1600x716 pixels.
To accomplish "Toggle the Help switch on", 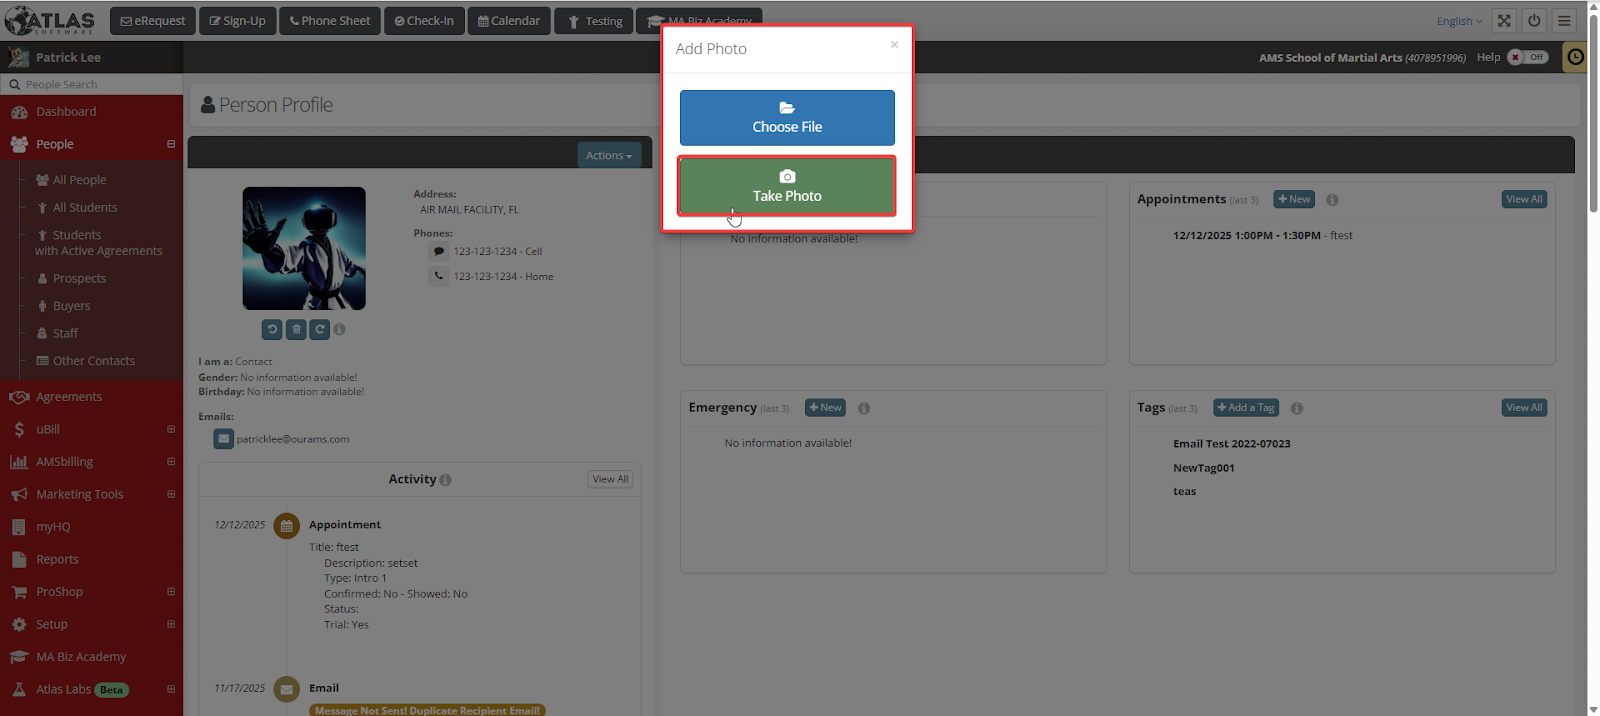I will click(x=1527, y=57).
